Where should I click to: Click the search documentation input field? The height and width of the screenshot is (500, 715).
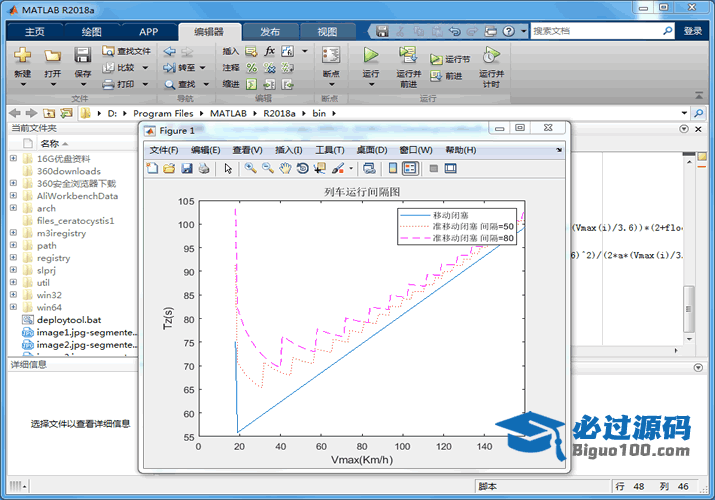click(x=596, y=31)
